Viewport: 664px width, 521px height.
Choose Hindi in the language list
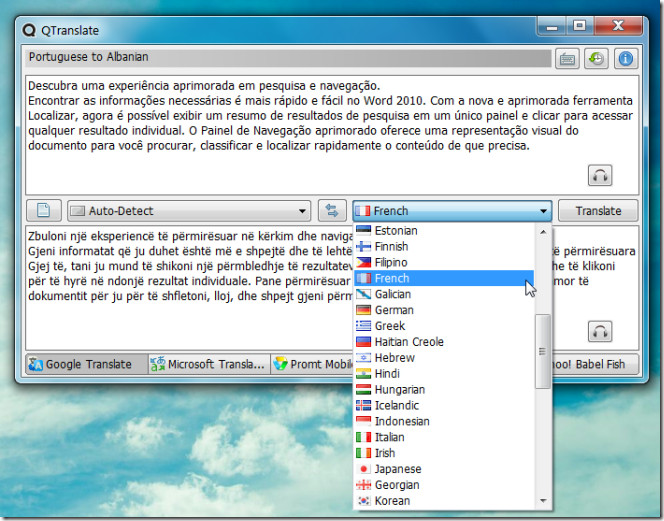pos(444,374)
